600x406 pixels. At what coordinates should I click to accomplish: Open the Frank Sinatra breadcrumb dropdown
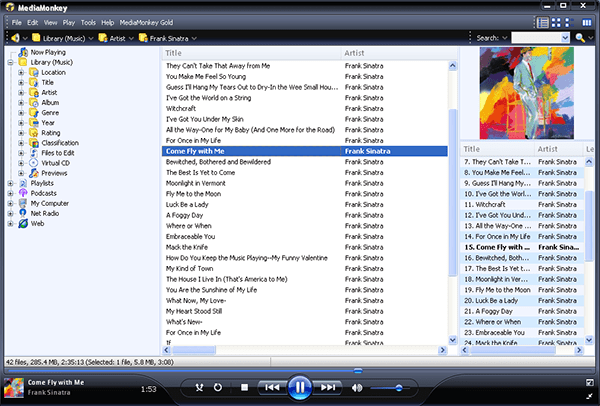pyautogui.click(x=194, y=38)
